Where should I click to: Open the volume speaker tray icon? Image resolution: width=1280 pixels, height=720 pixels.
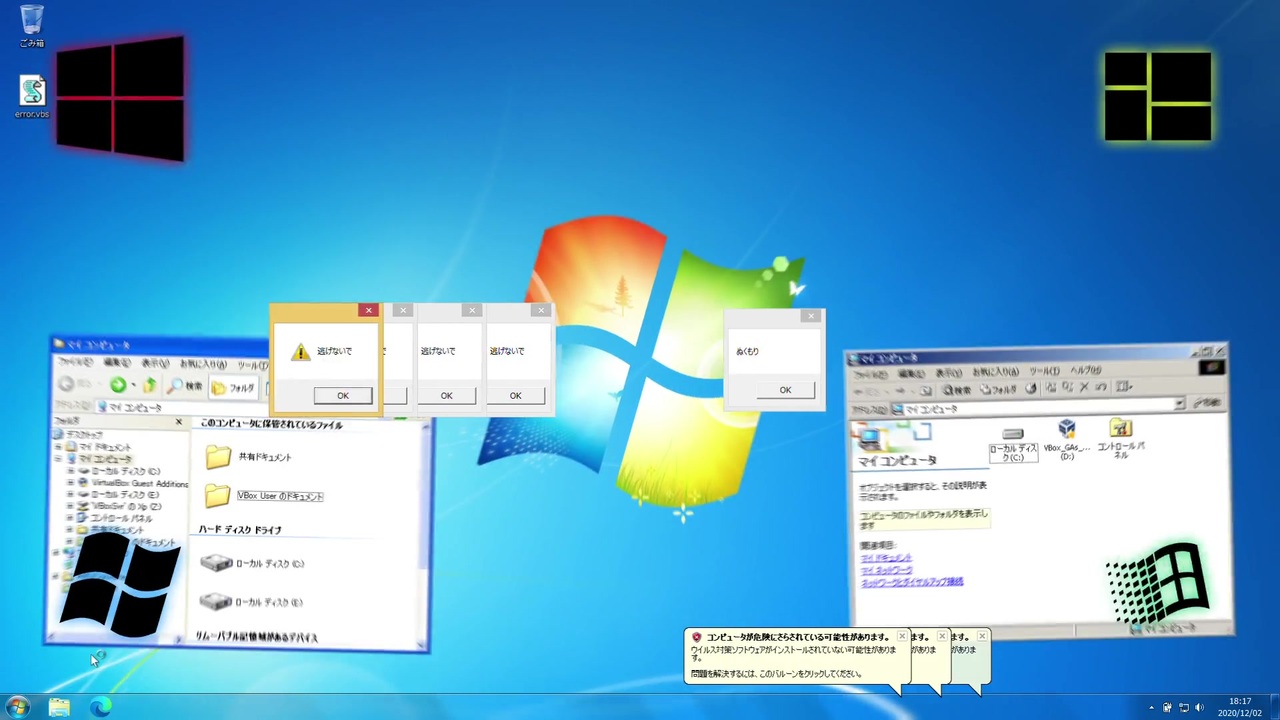[1199, 708]
